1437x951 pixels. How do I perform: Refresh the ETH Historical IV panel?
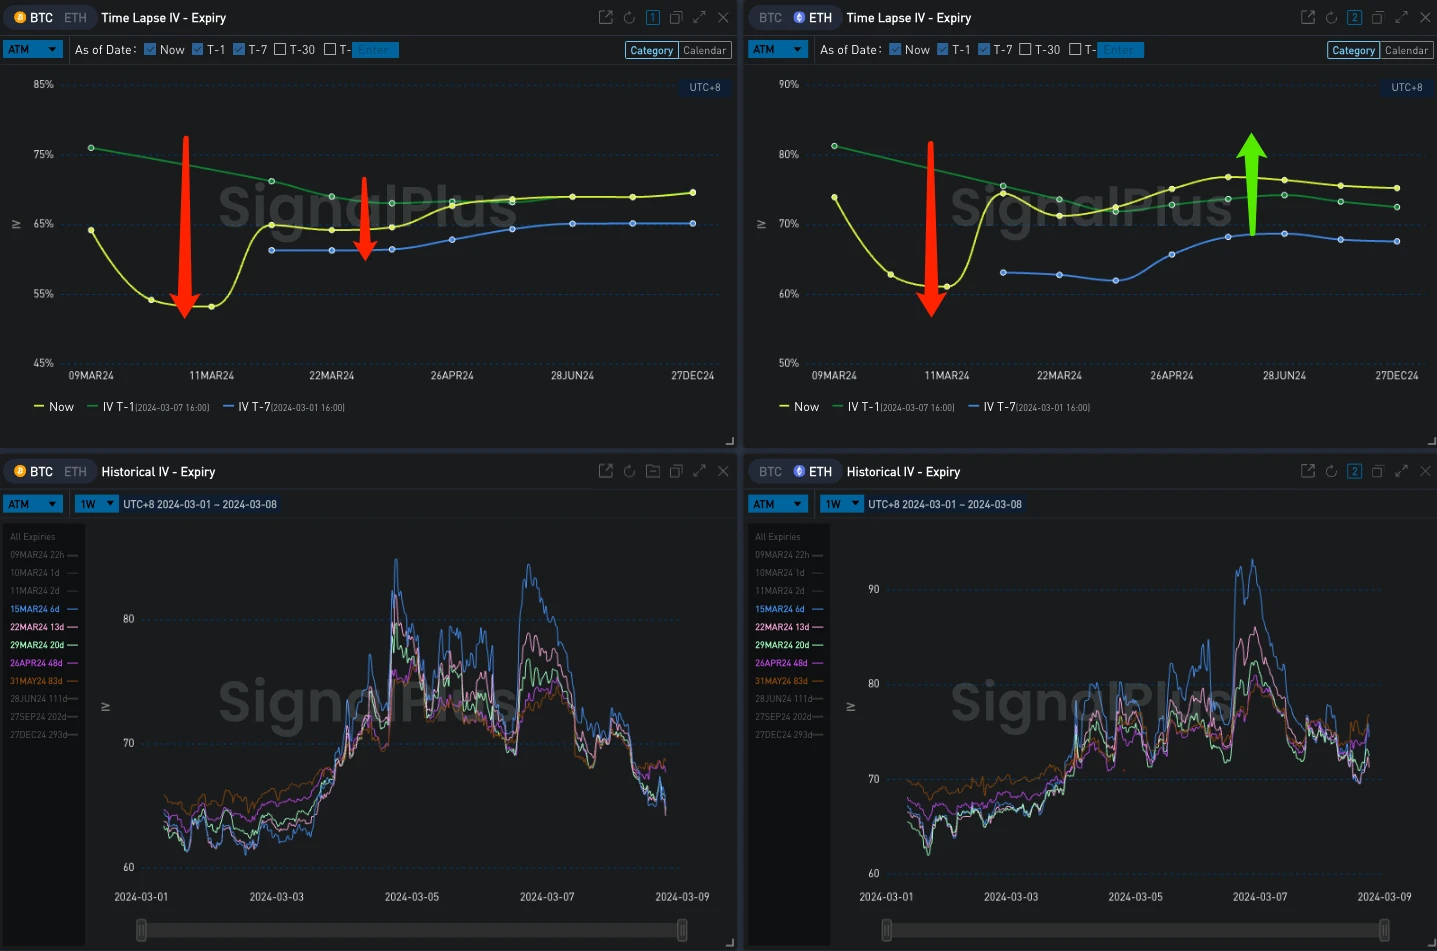[x=1330, y=470]
